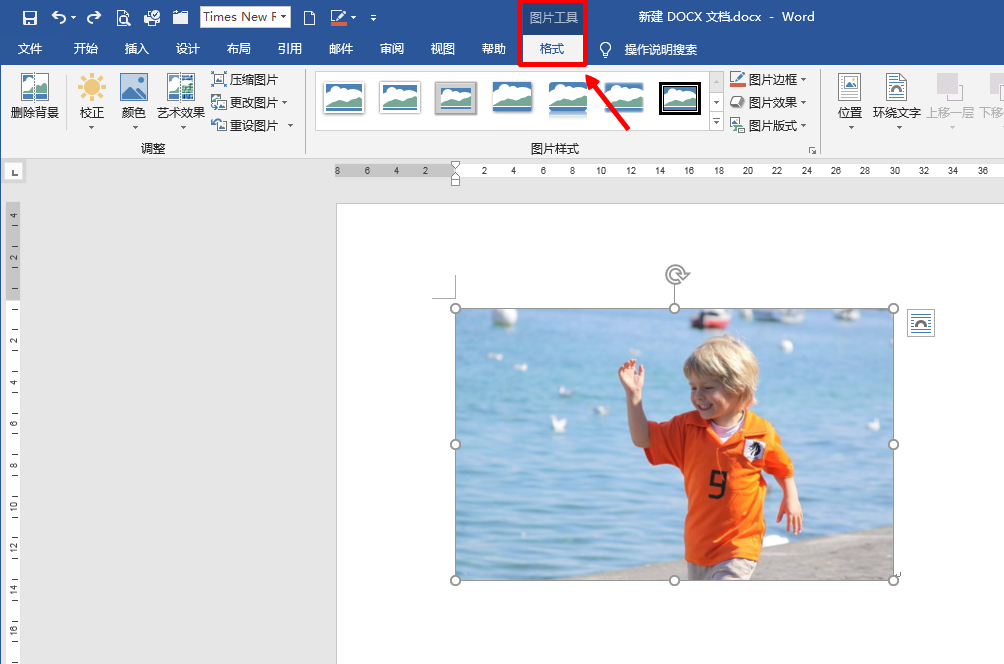Click the Undo arrow icon

click(59, 17)
